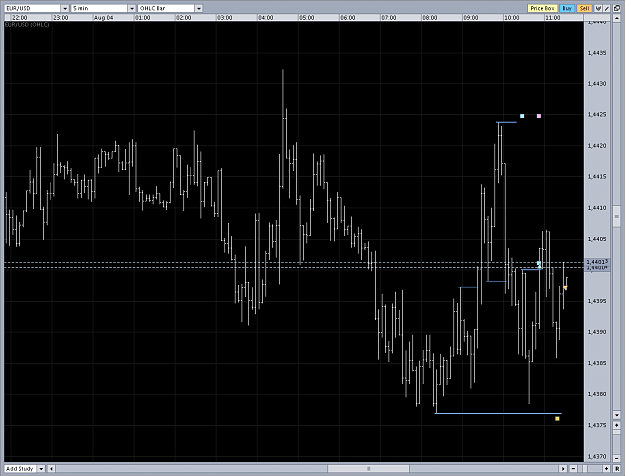Select the pink marker near 1.4425
Viewport: 625px width, 476px height.
pos(539,116)
